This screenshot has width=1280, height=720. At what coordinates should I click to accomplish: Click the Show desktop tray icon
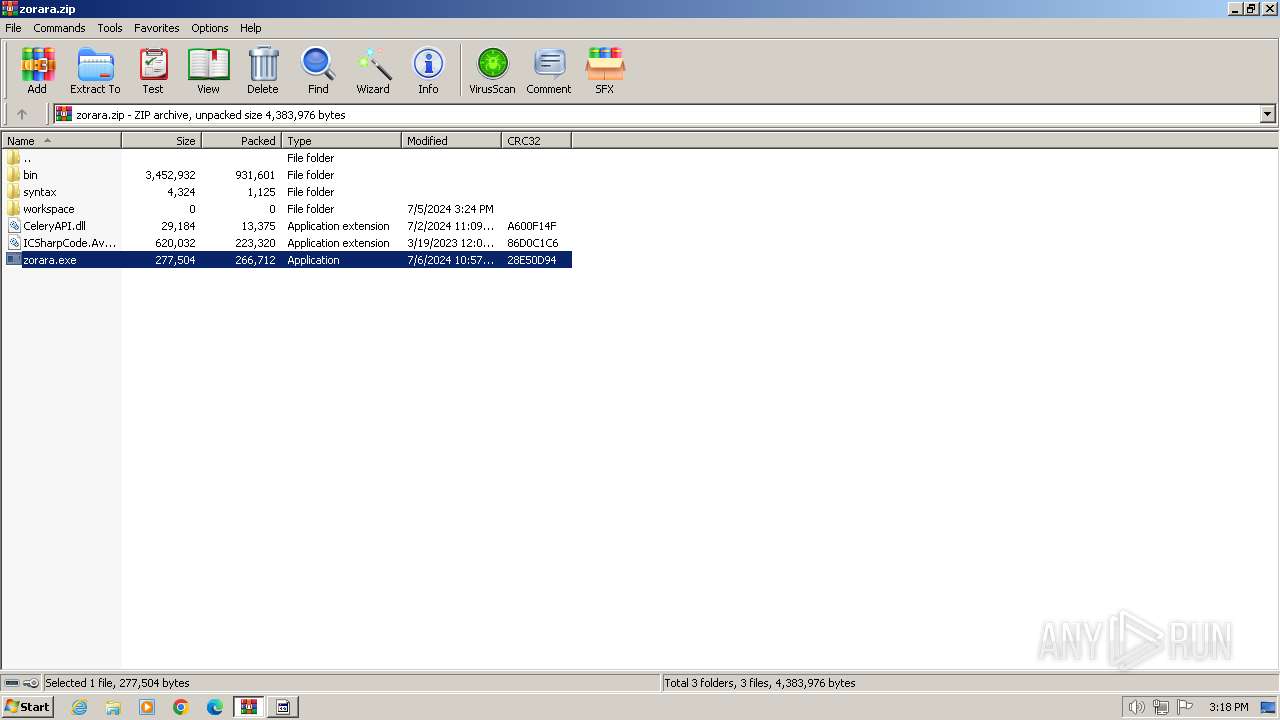1268,707
